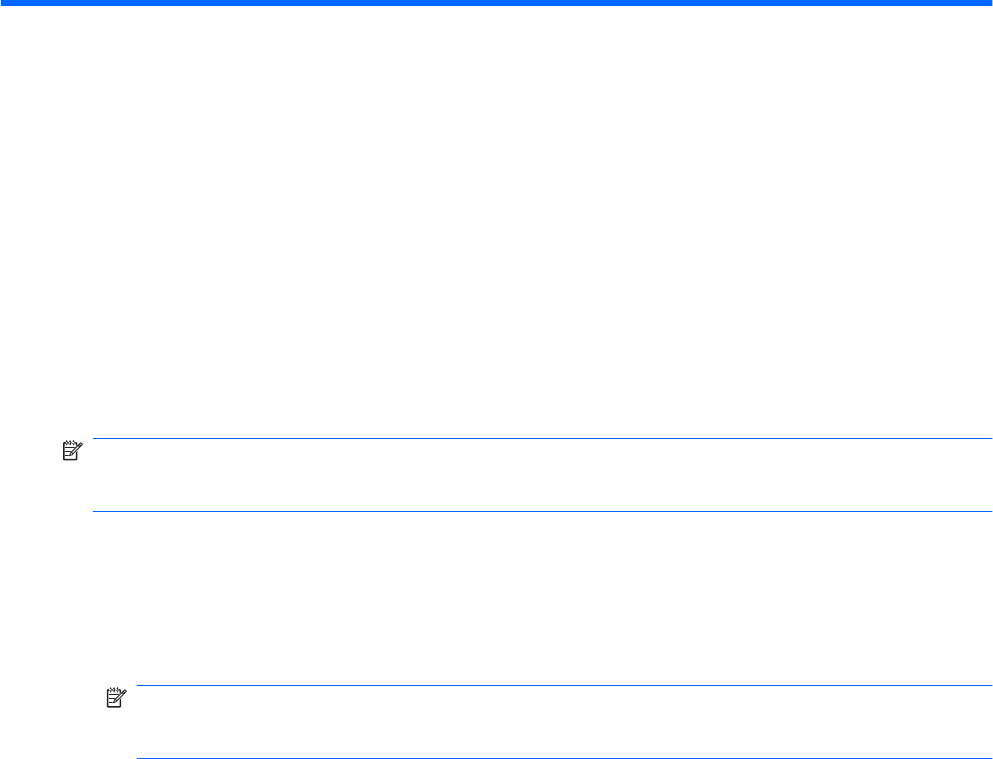Image resolution: width=993 pixels, height=759 pixels.
Task: Click the lower note's top border line
Action: pos(560,686)
